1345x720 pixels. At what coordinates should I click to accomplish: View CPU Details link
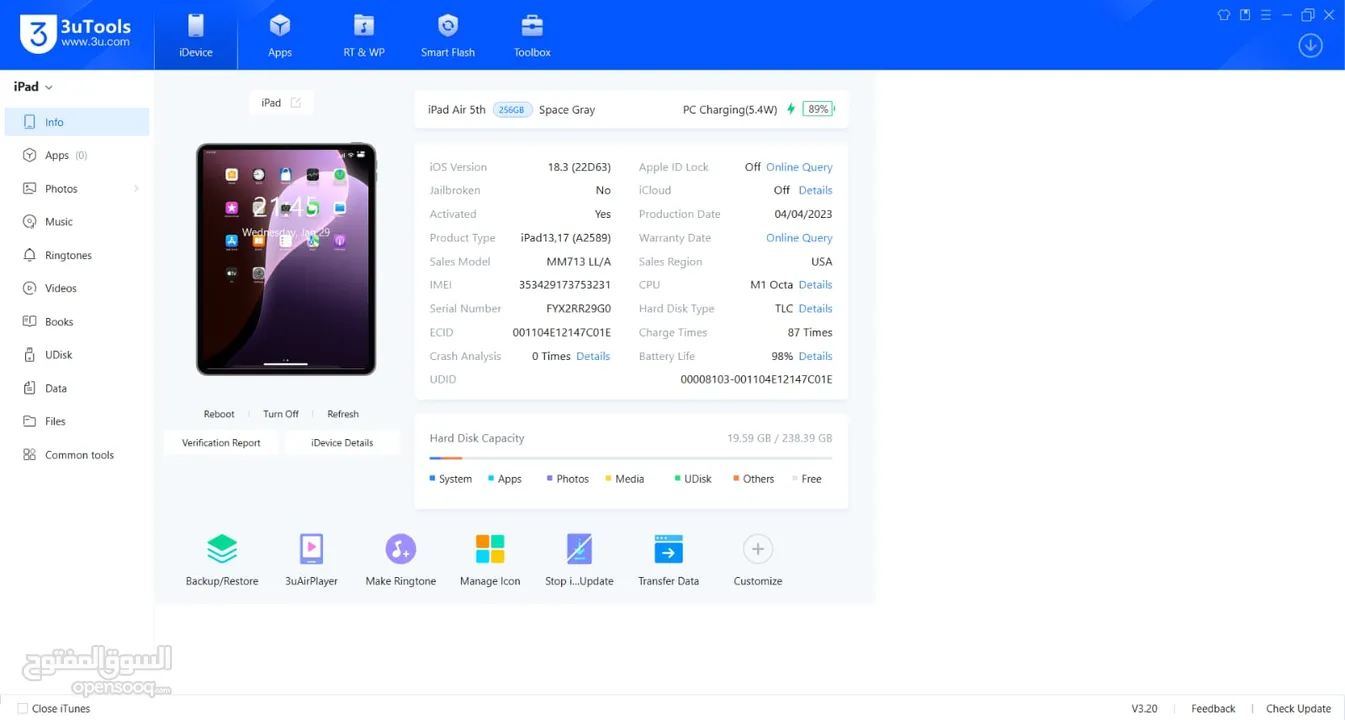(815, 285)
